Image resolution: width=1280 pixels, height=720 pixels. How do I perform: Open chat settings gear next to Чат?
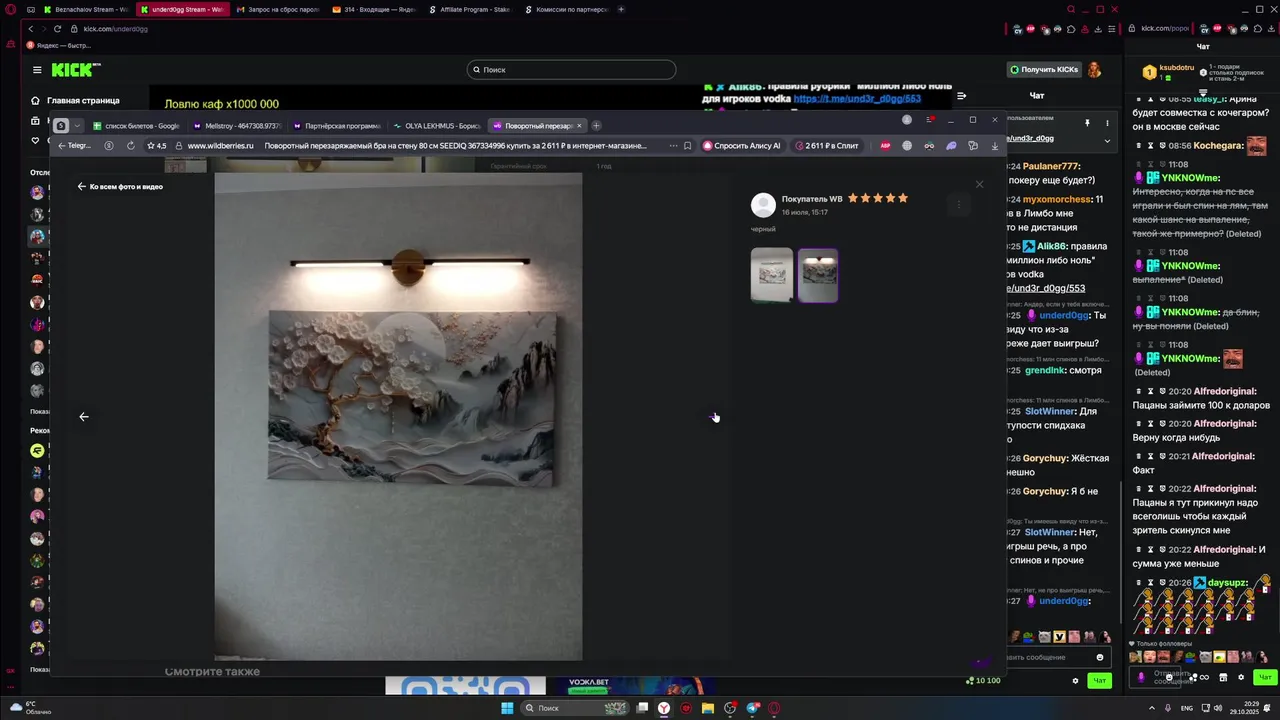pos(1076,681)
